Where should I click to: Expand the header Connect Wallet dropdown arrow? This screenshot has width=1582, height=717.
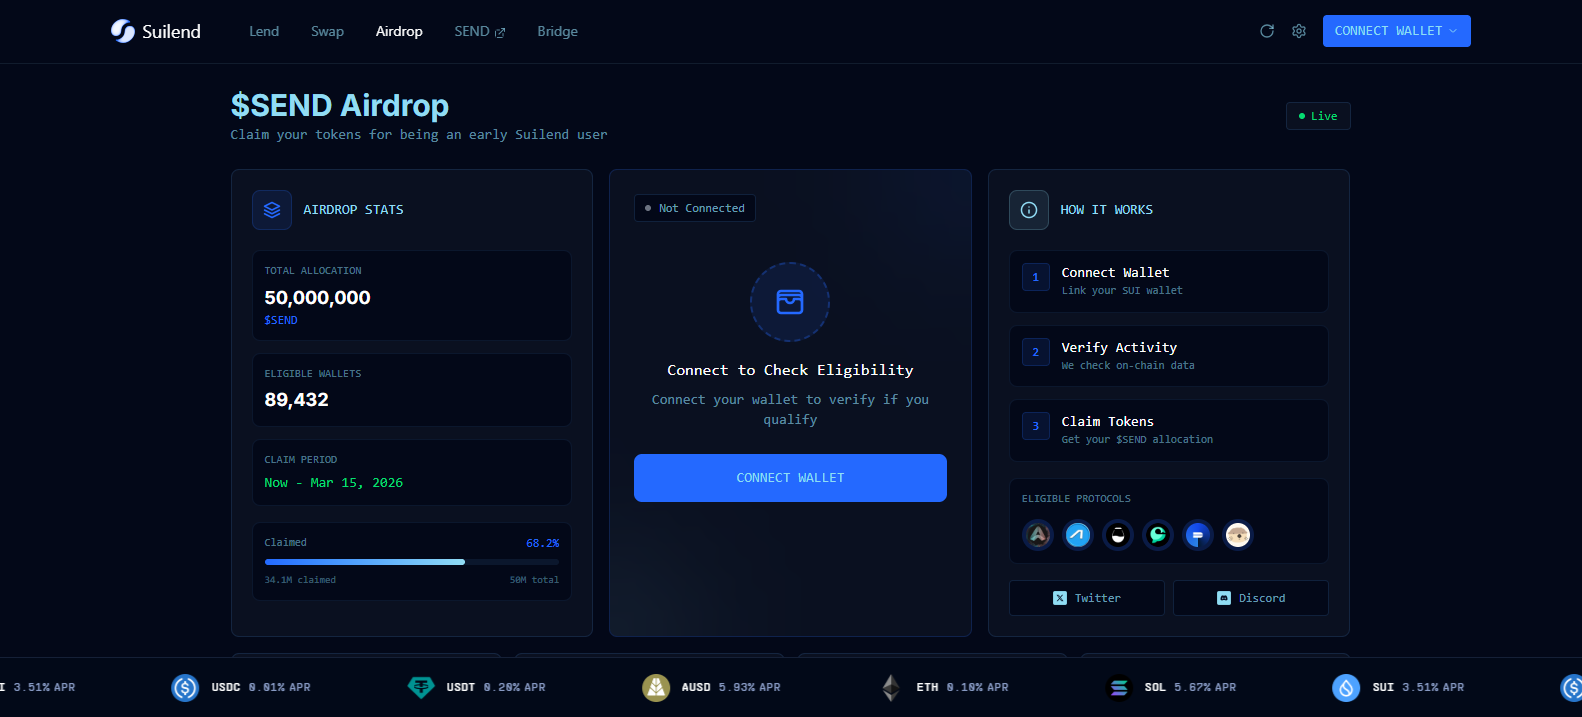pyautogui.click(x=1453, y=31)
